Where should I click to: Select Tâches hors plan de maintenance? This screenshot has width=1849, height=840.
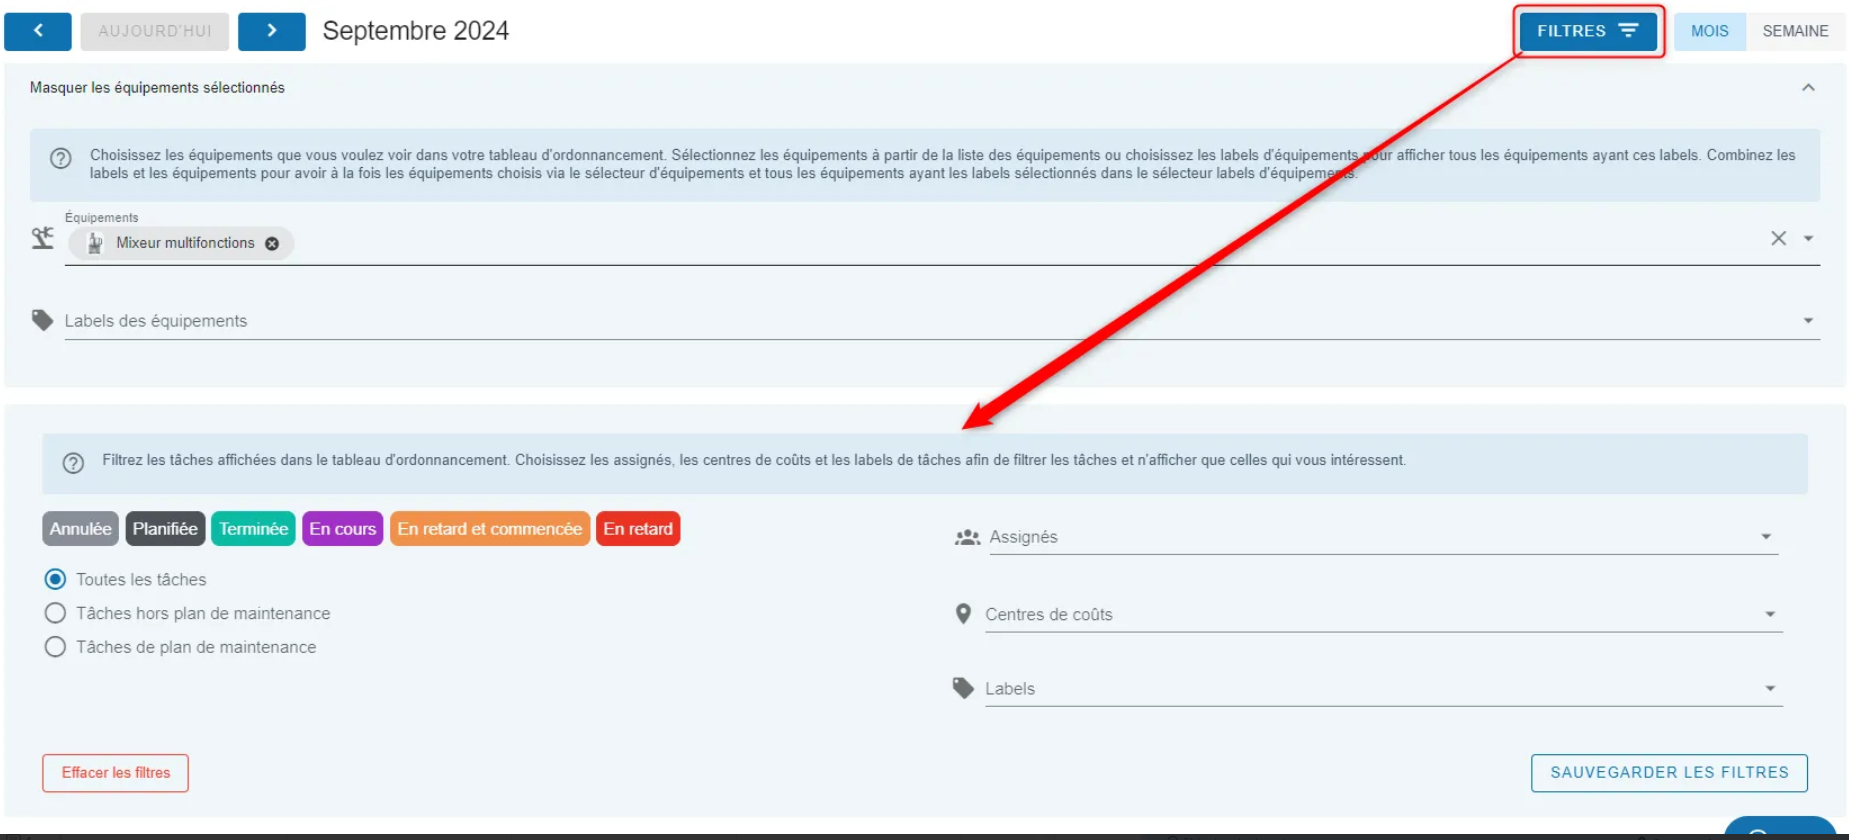coord(56,613)
